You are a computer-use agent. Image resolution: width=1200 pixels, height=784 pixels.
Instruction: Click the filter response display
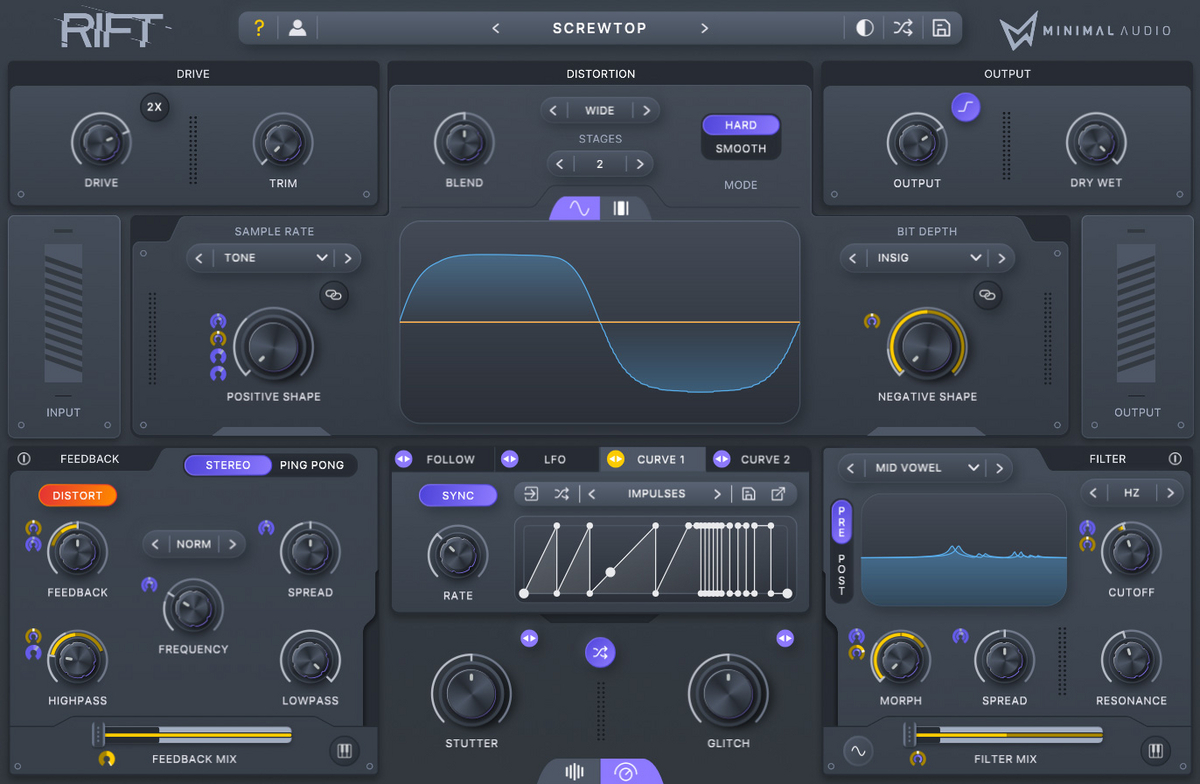[963, 550]
